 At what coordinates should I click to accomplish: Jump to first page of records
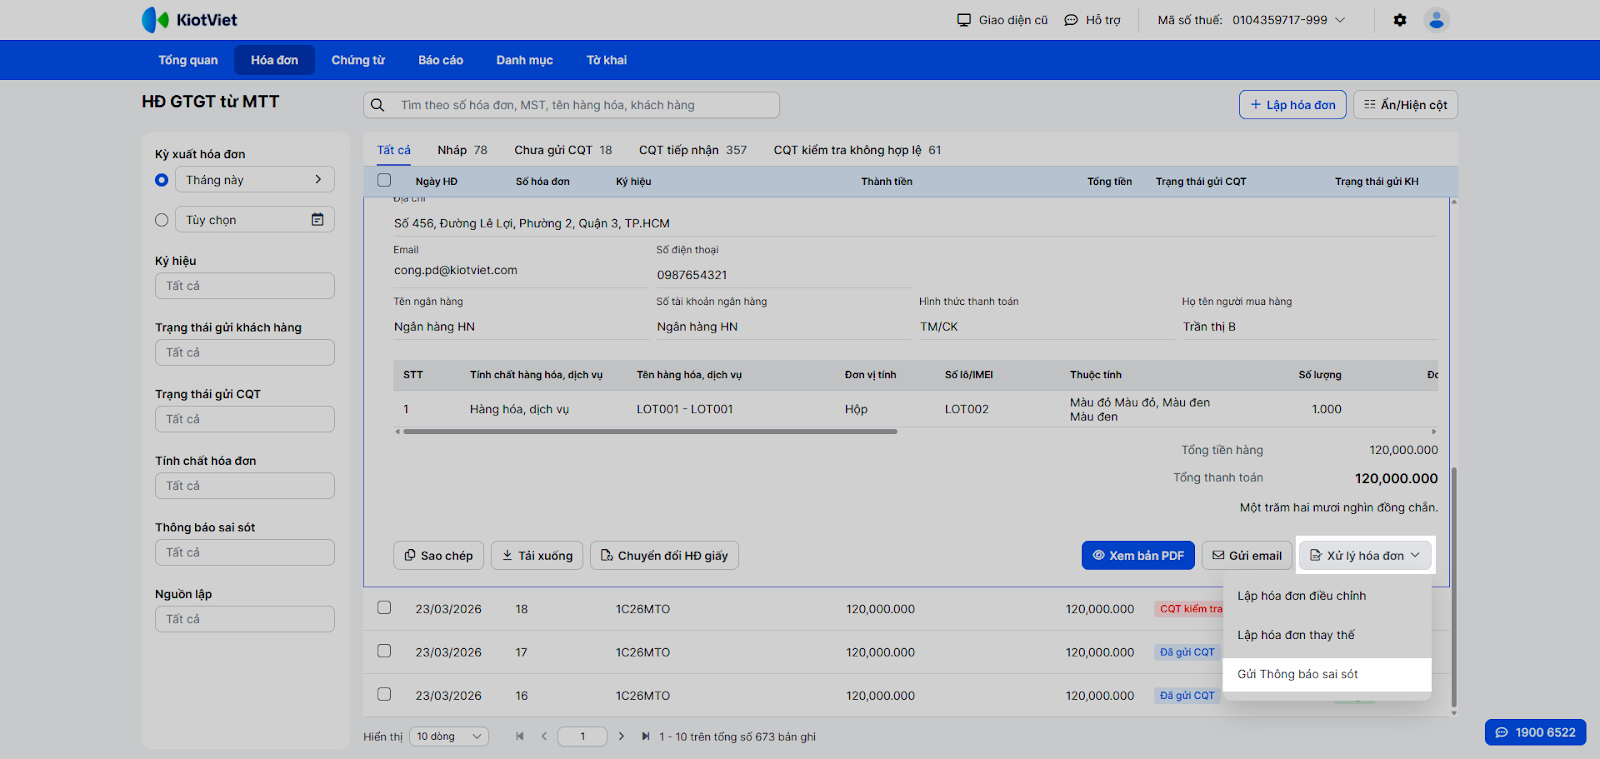click(520, 737)
